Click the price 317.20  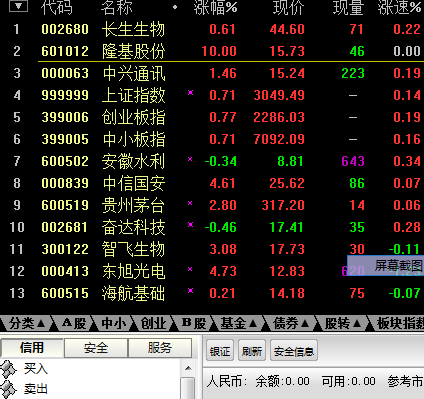coord(283,205)
